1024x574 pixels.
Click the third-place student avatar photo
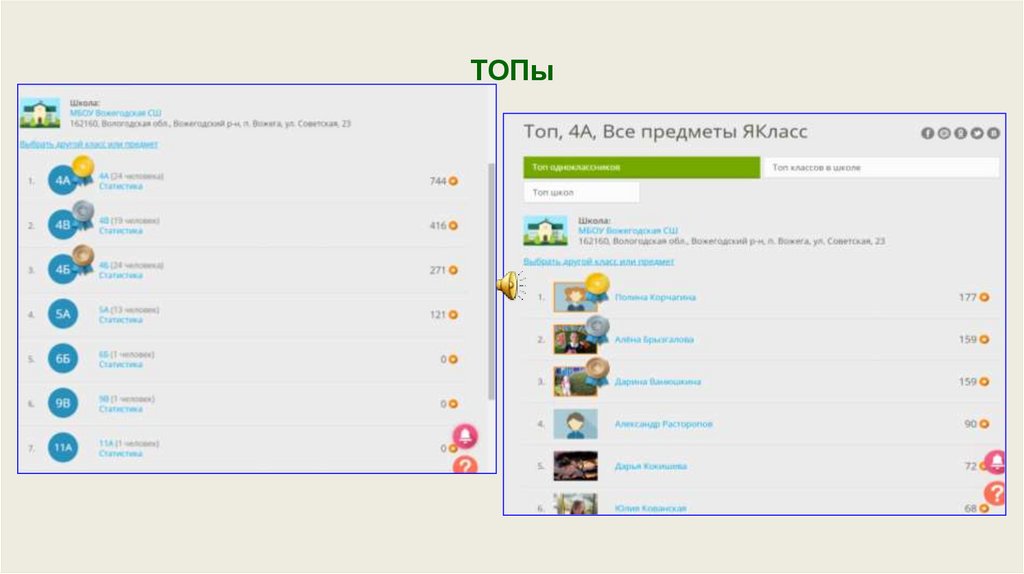pos(575,381)
